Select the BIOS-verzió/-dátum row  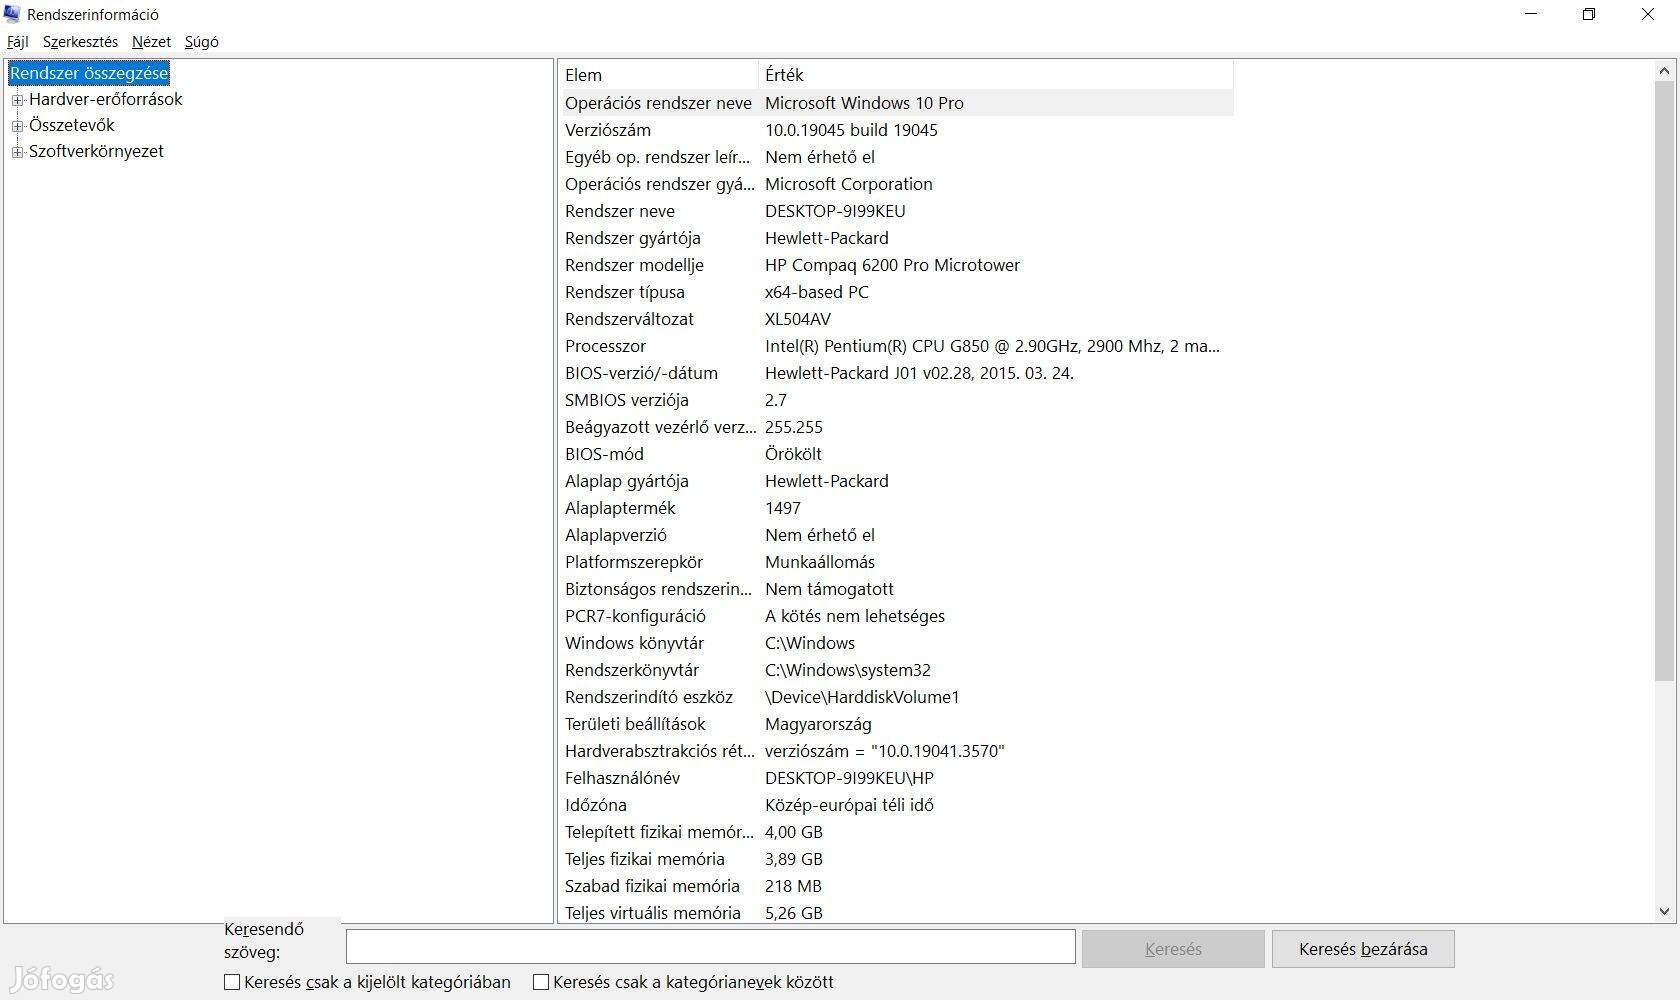[897, 373]
